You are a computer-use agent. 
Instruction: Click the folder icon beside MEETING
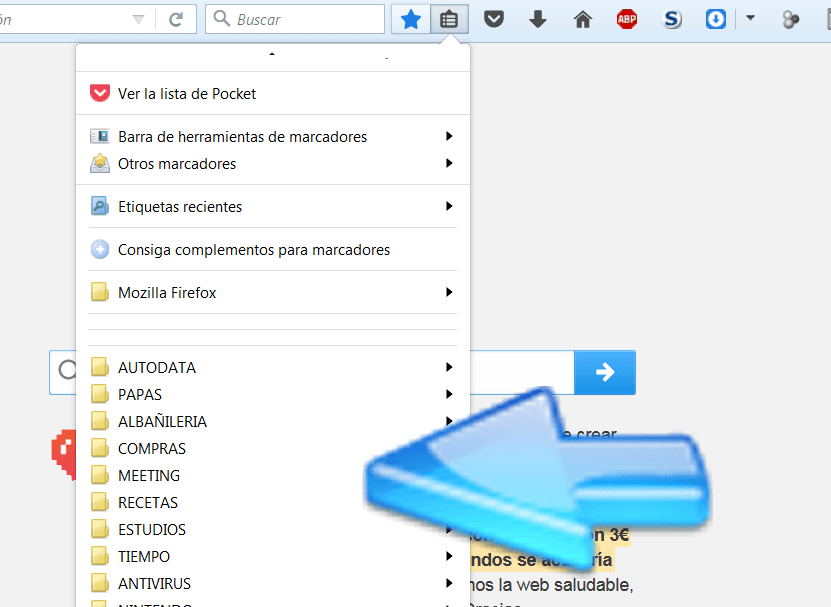coord(100,475)
